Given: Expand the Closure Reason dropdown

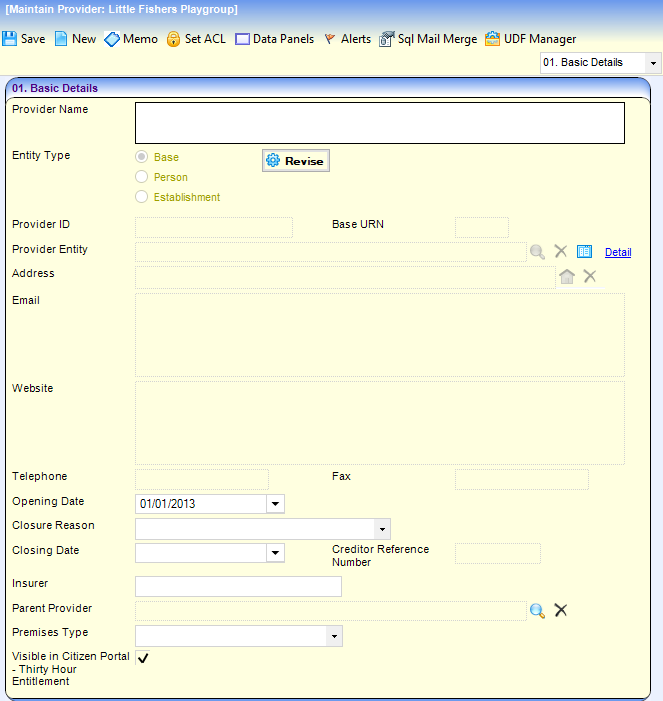Looking at the screenshot, I should (x=381, y=529).
